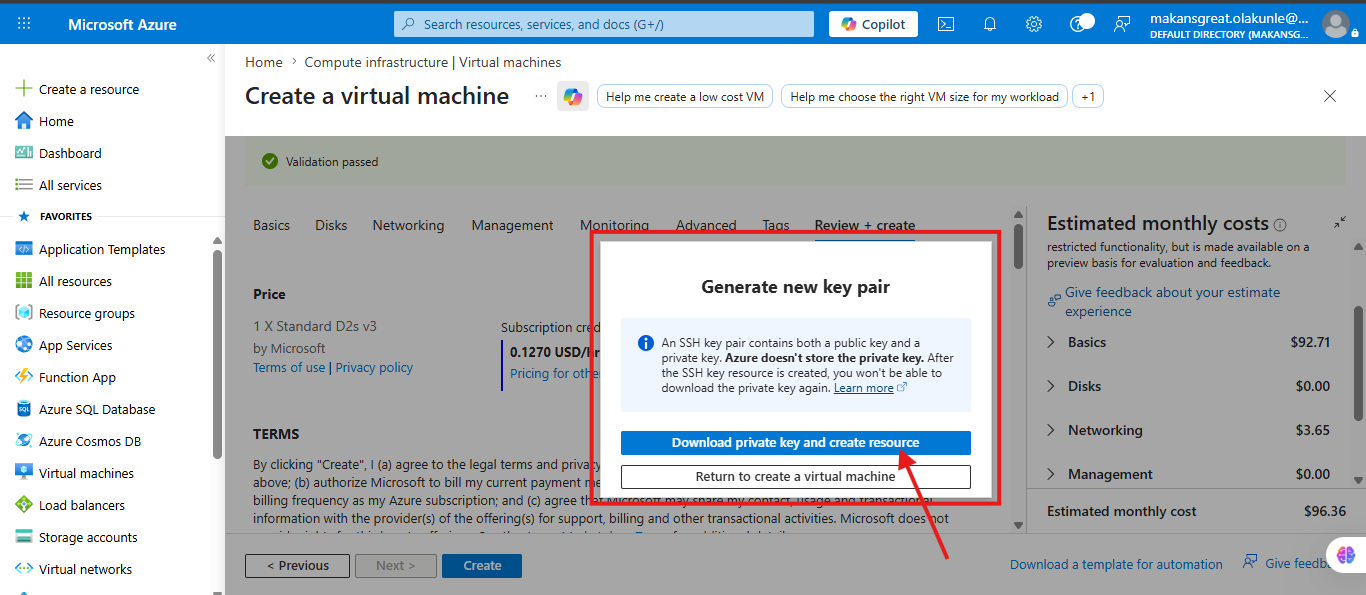Switch to the Disks tab

coord(331,225)
